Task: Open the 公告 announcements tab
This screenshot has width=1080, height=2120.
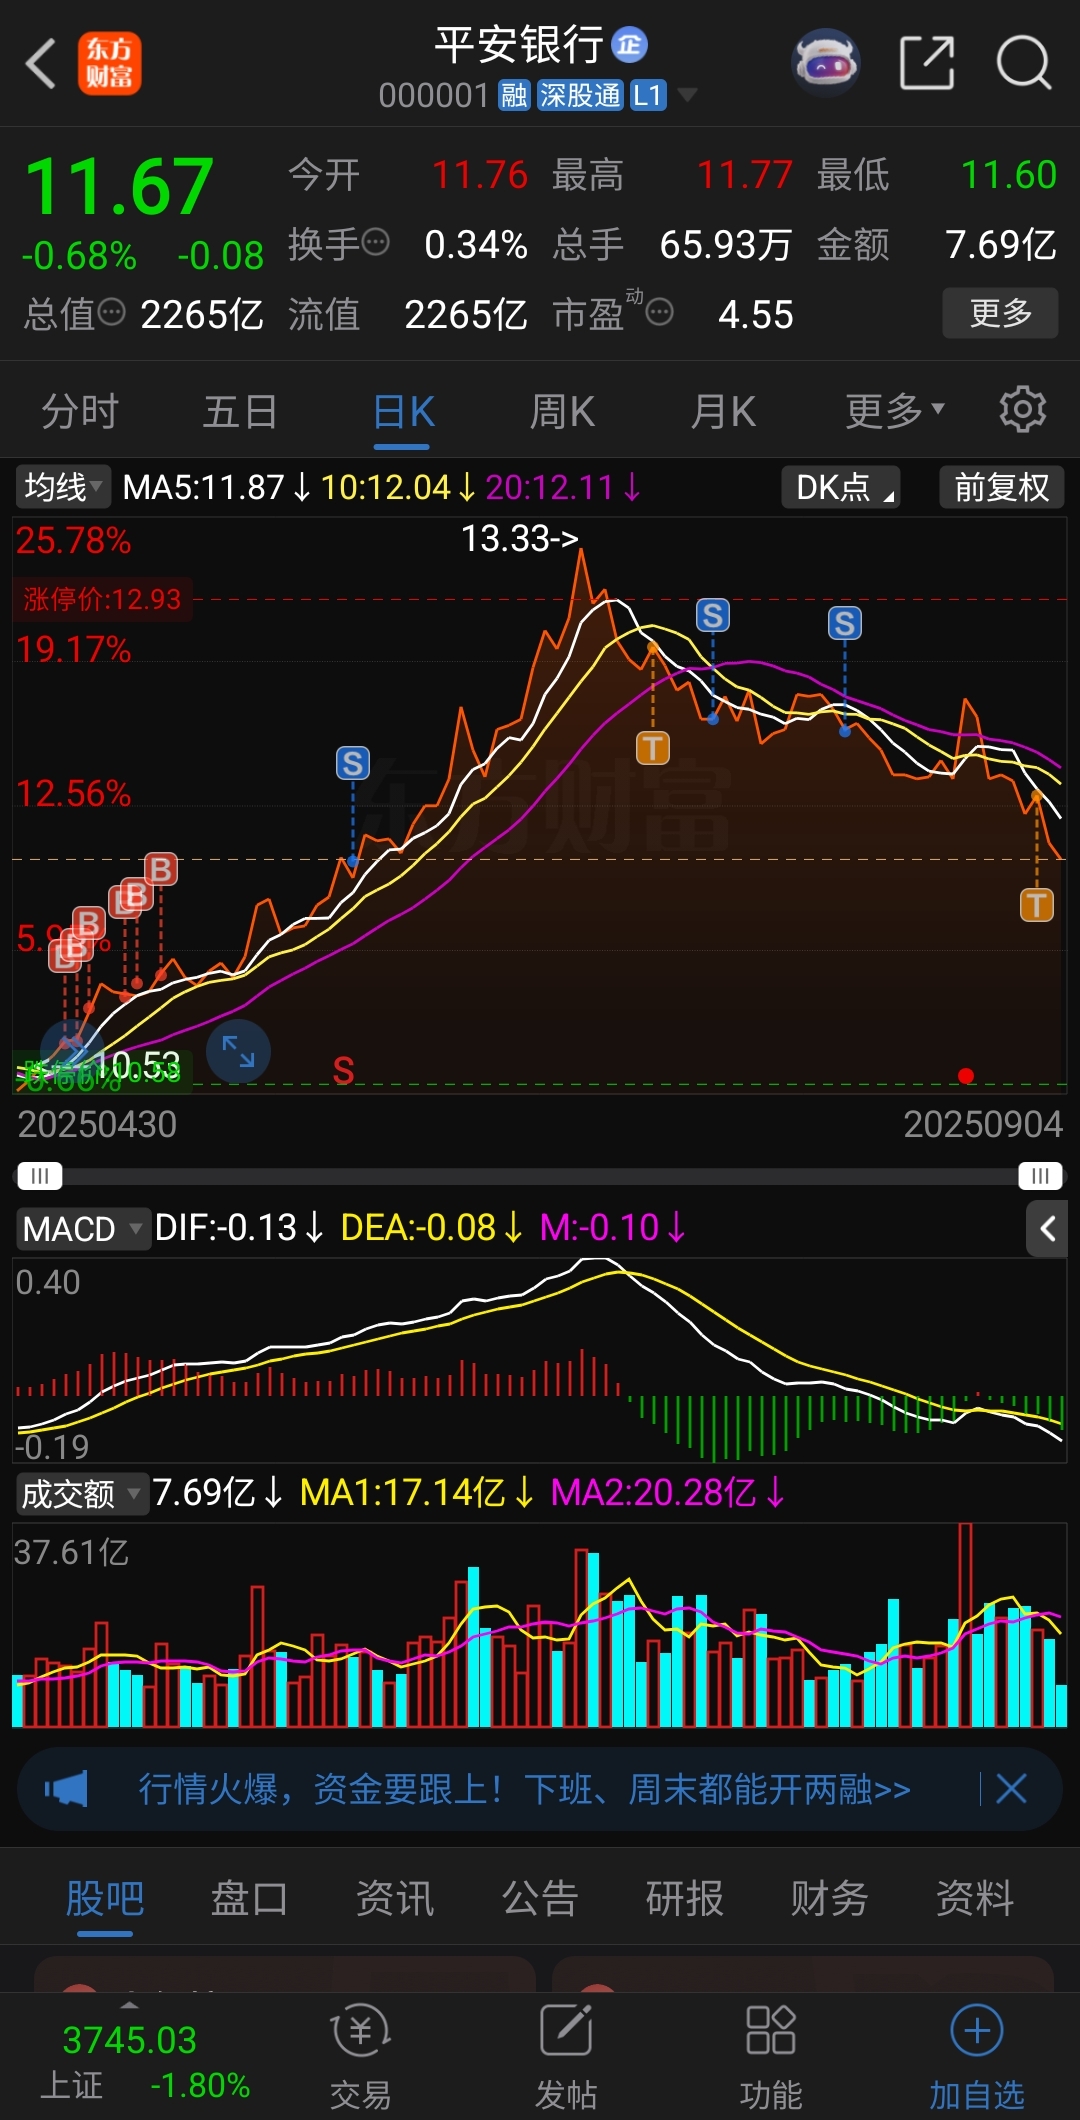Action: (540, 1898)
